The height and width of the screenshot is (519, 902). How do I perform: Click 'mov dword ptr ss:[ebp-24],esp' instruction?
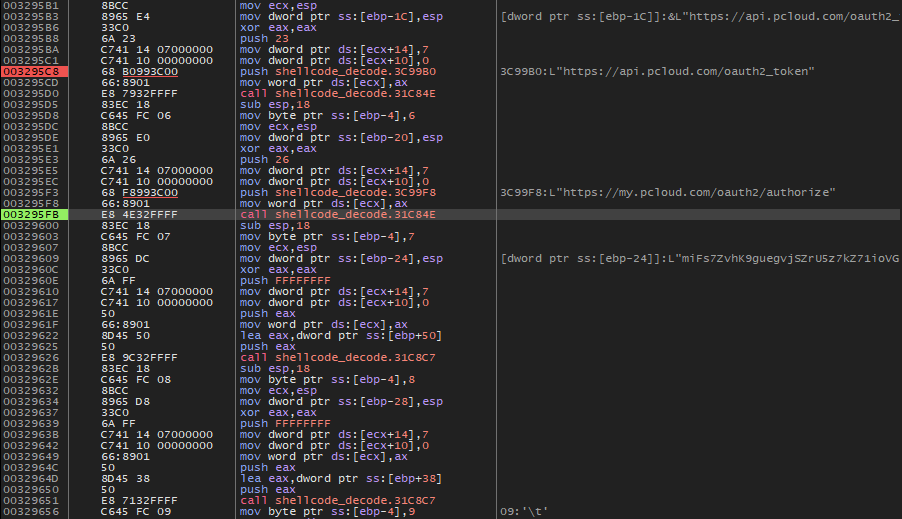341,258
